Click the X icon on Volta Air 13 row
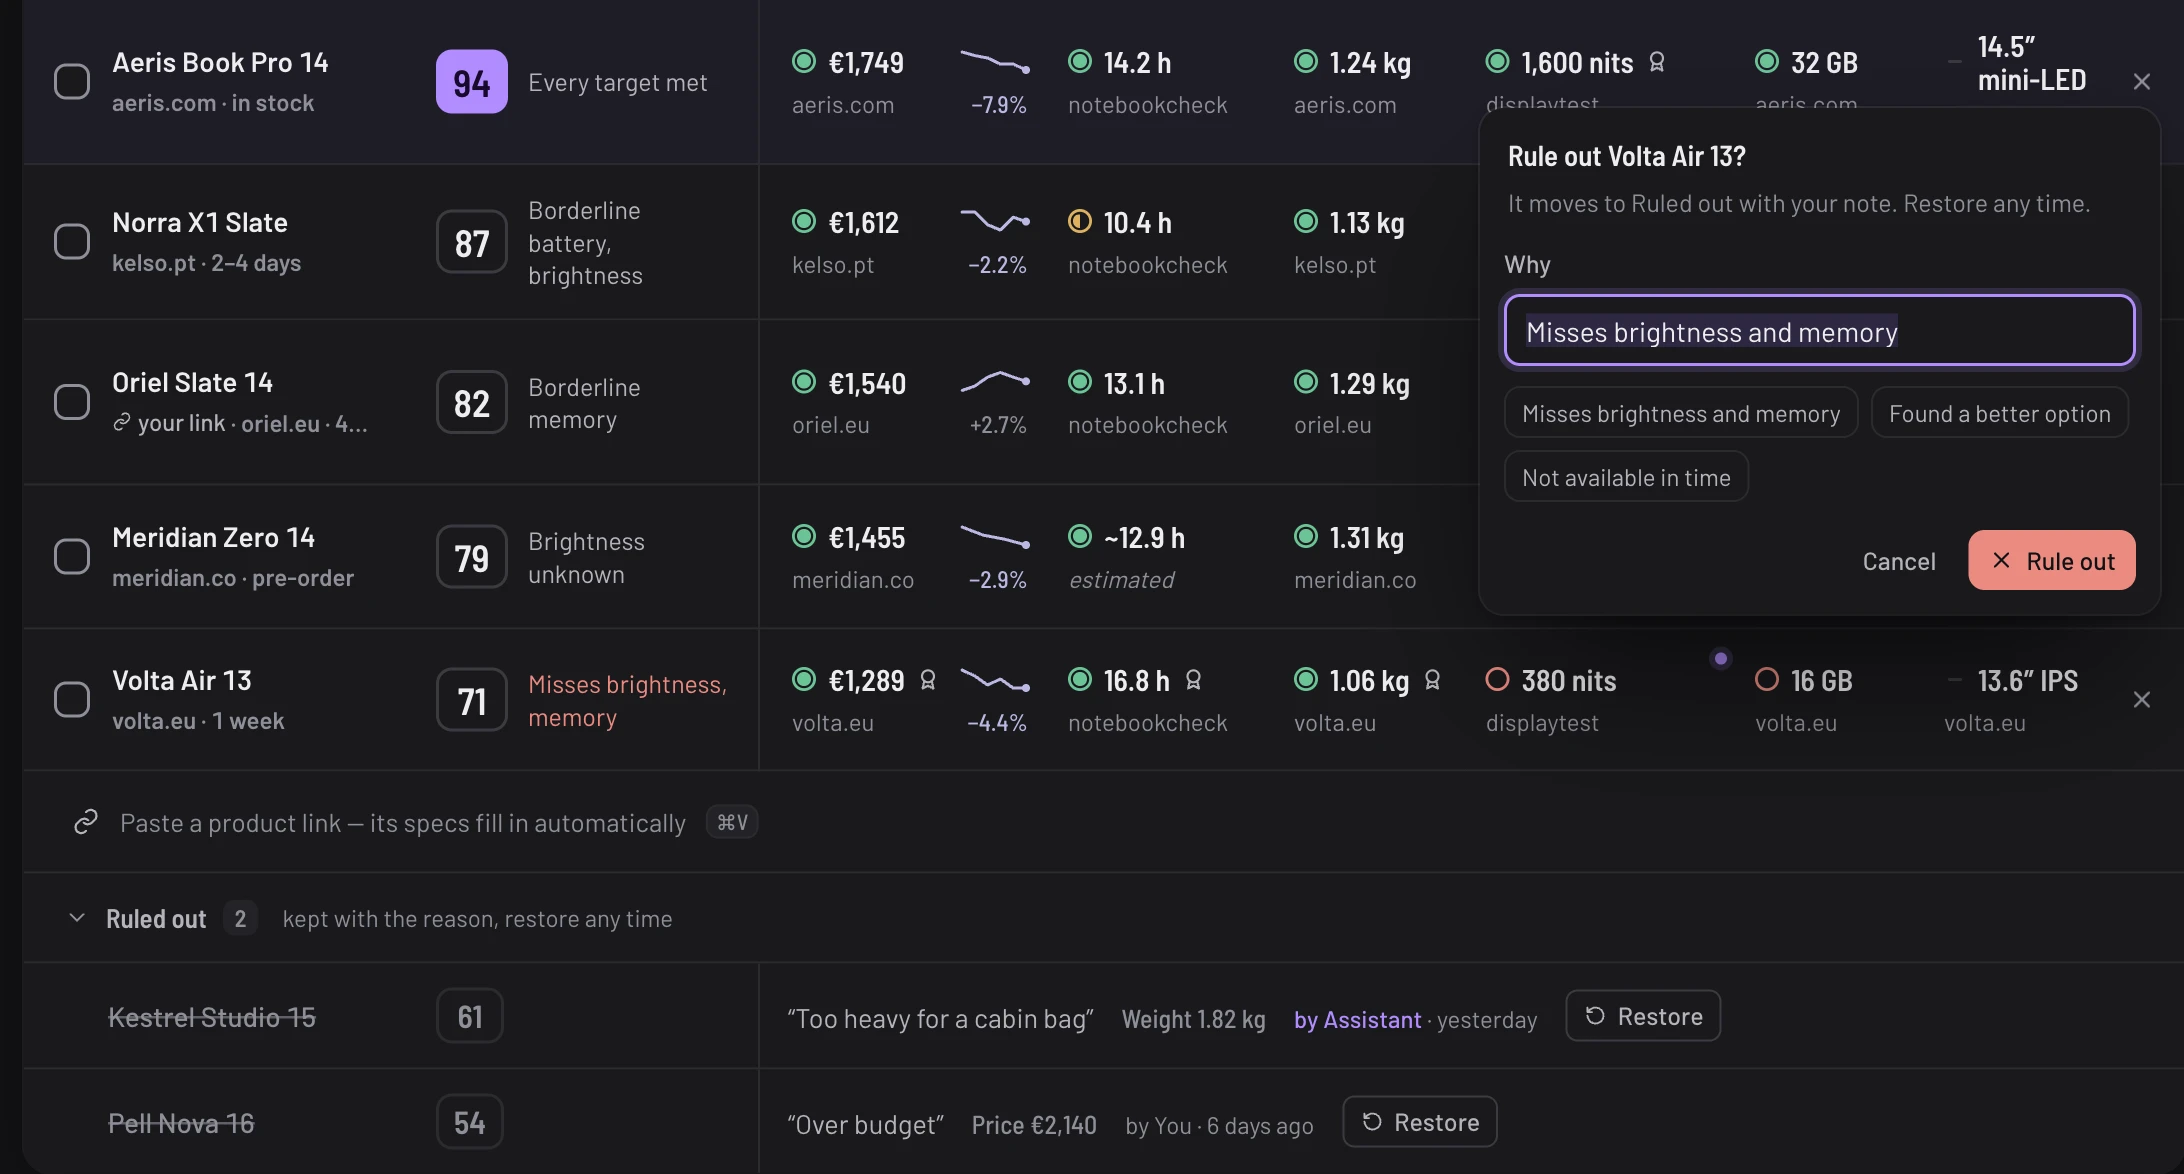Image resolution: width=2184 pixels, height=1174 pixels. [2141, 700]
